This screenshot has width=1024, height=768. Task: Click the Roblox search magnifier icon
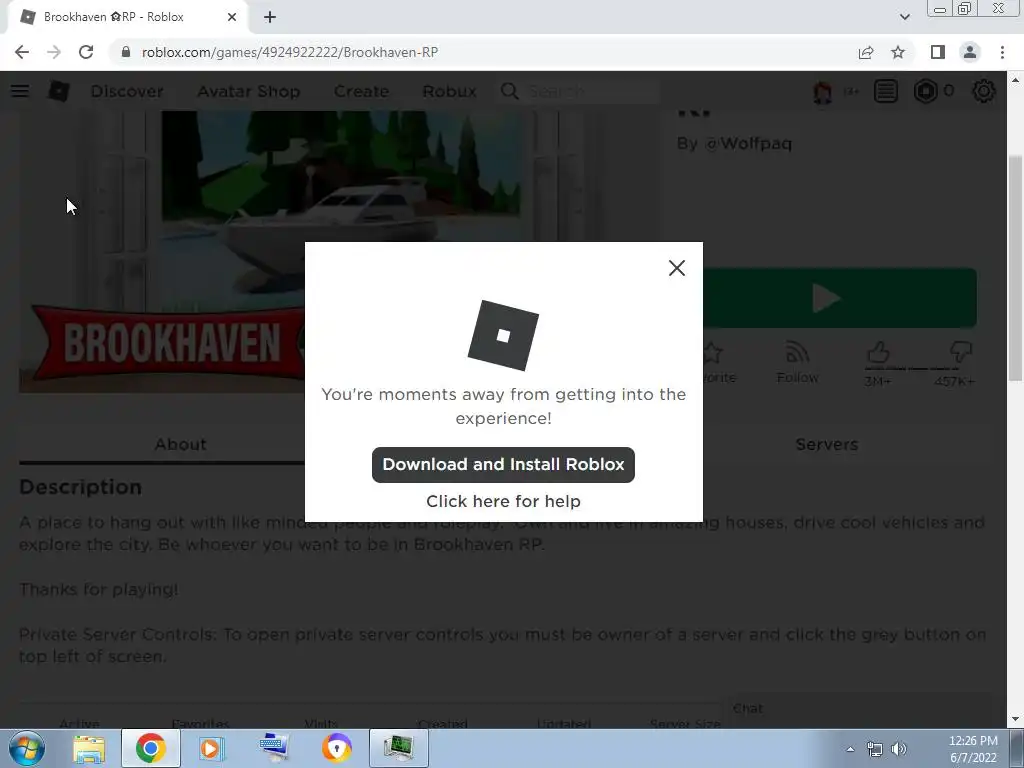point(509,91)
